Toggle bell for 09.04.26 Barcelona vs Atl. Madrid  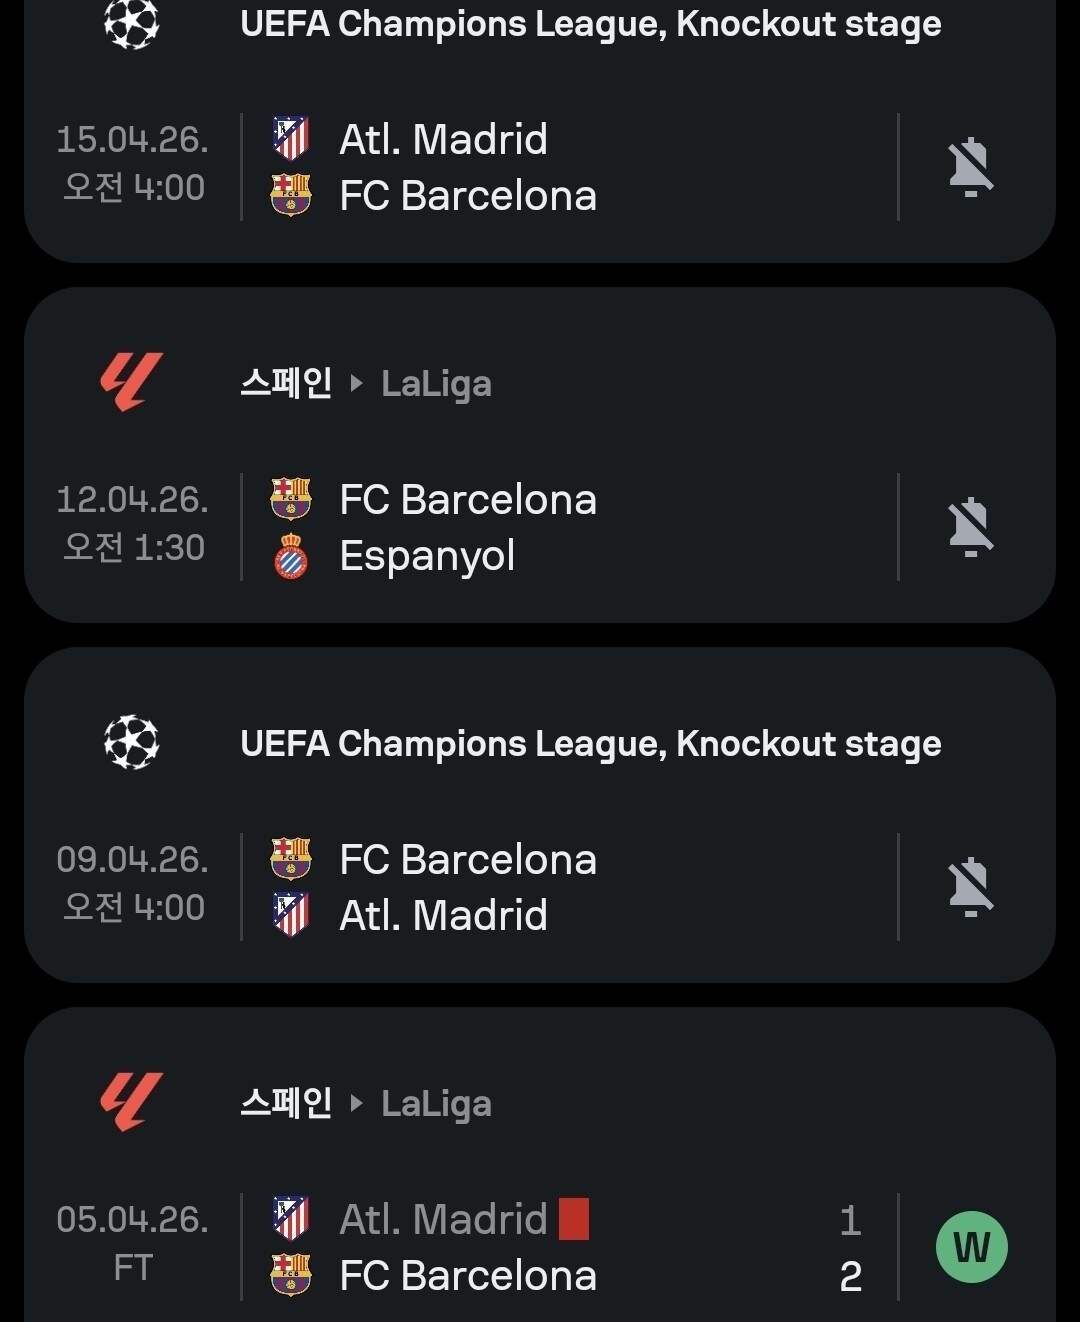click(970, 886)
